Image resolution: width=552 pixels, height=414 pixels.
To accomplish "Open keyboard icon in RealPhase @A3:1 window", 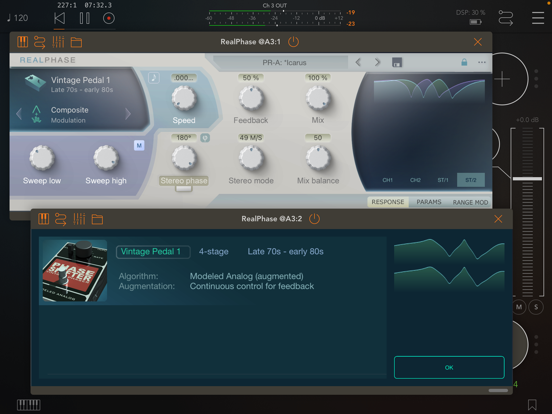I will [23, 42].
